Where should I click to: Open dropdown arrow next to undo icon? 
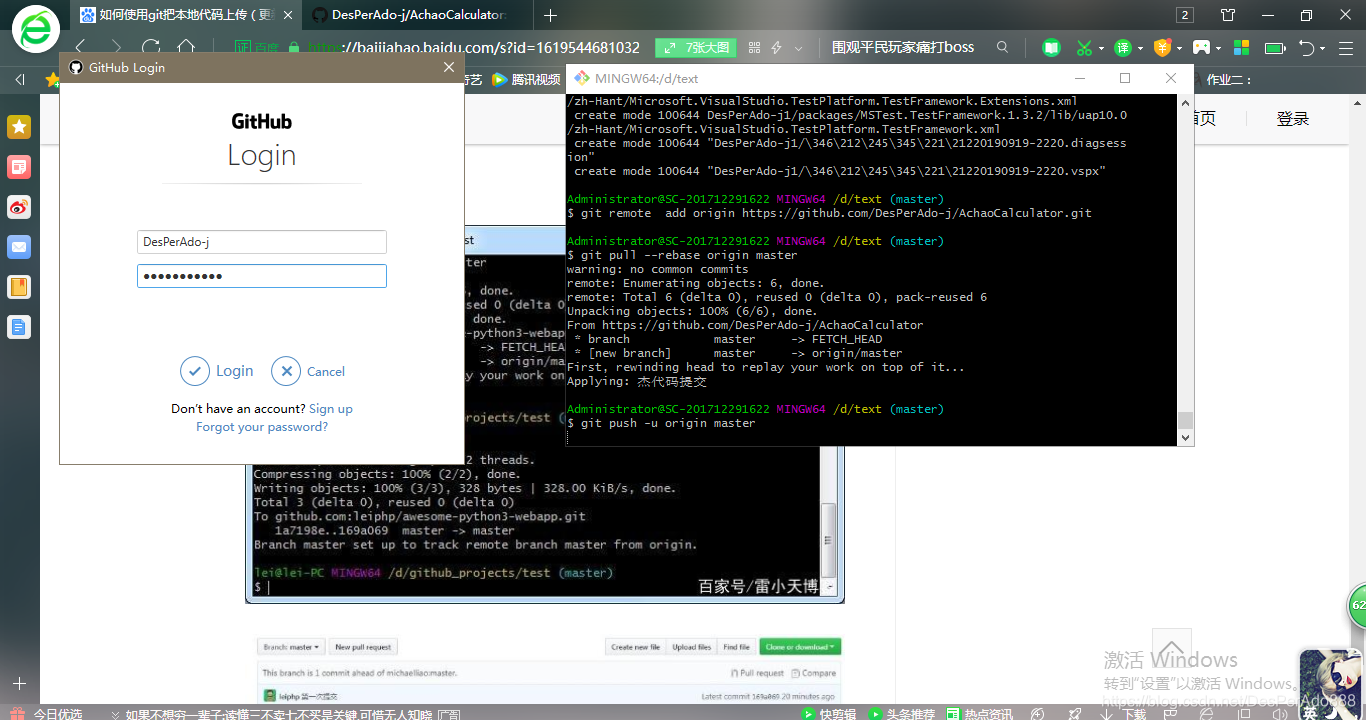[1323, 48]
